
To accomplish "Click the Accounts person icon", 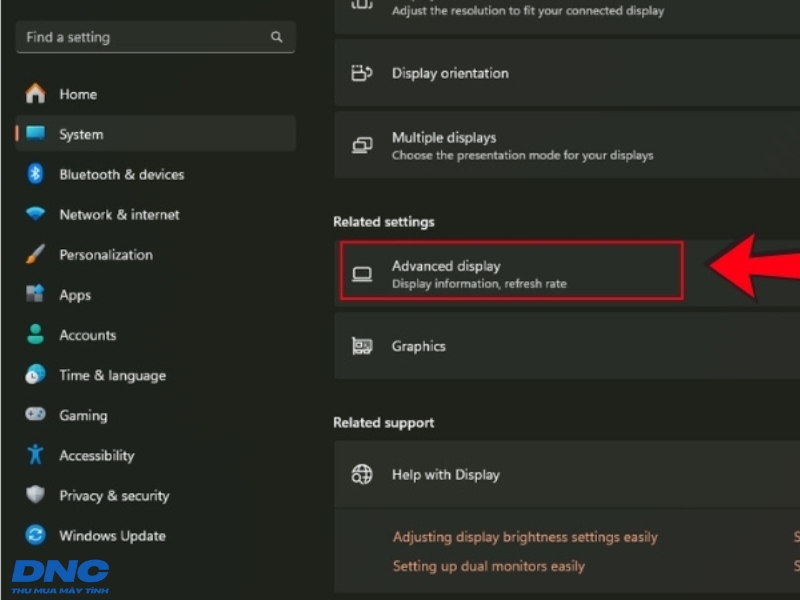I will [x=36, y=334].
